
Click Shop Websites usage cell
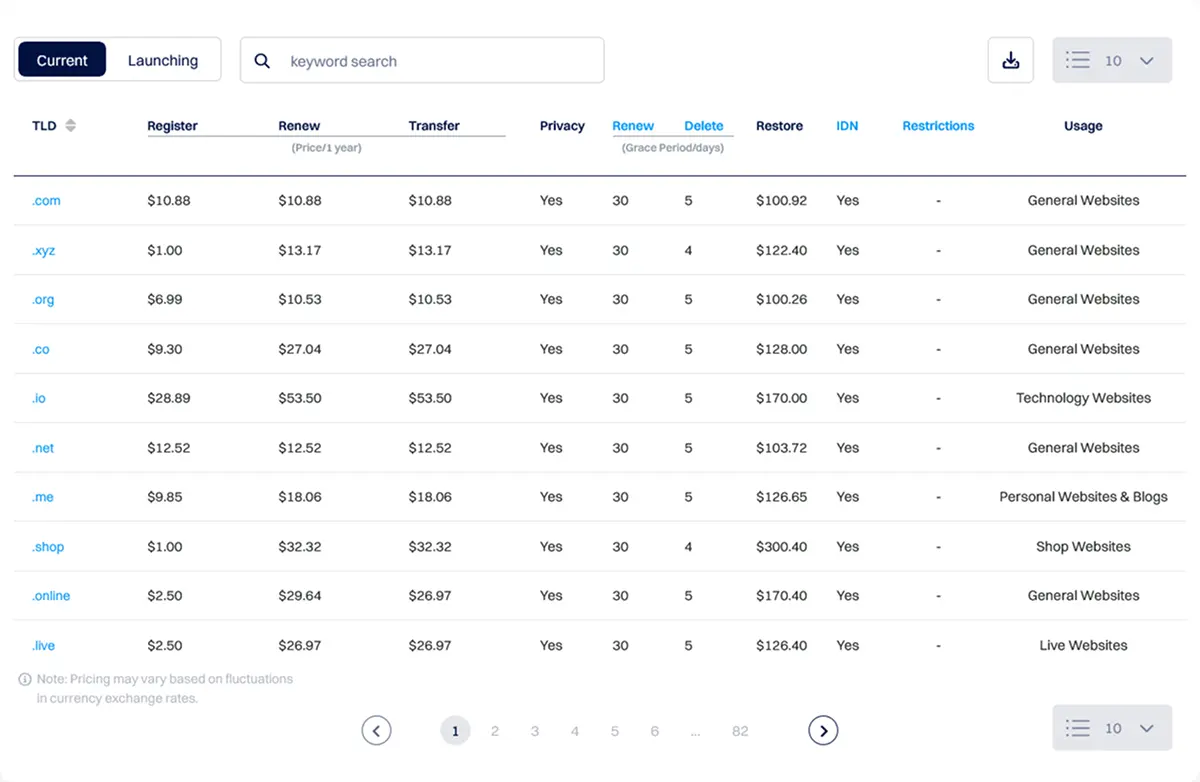pyautogui.click(x=1083, y=547)
